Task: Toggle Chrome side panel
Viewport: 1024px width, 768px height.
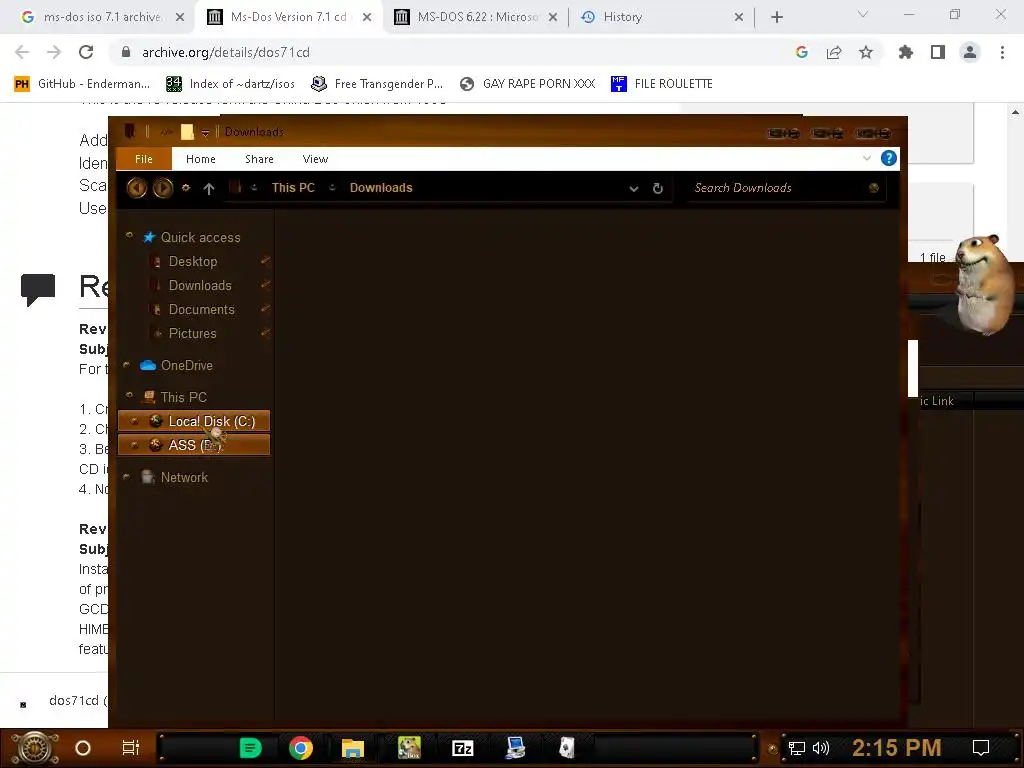Action: coord(938,52)
